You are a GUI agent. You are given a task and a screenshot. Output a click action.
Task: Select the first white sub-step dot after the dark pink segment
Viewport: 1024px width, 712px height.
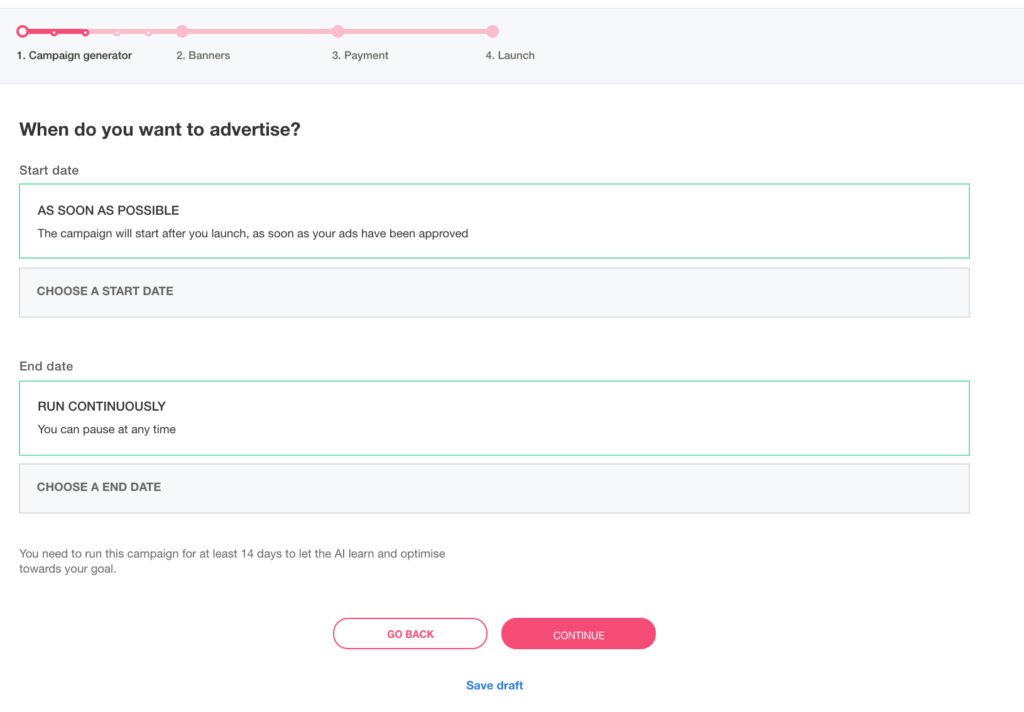click(x=117, y=33)
